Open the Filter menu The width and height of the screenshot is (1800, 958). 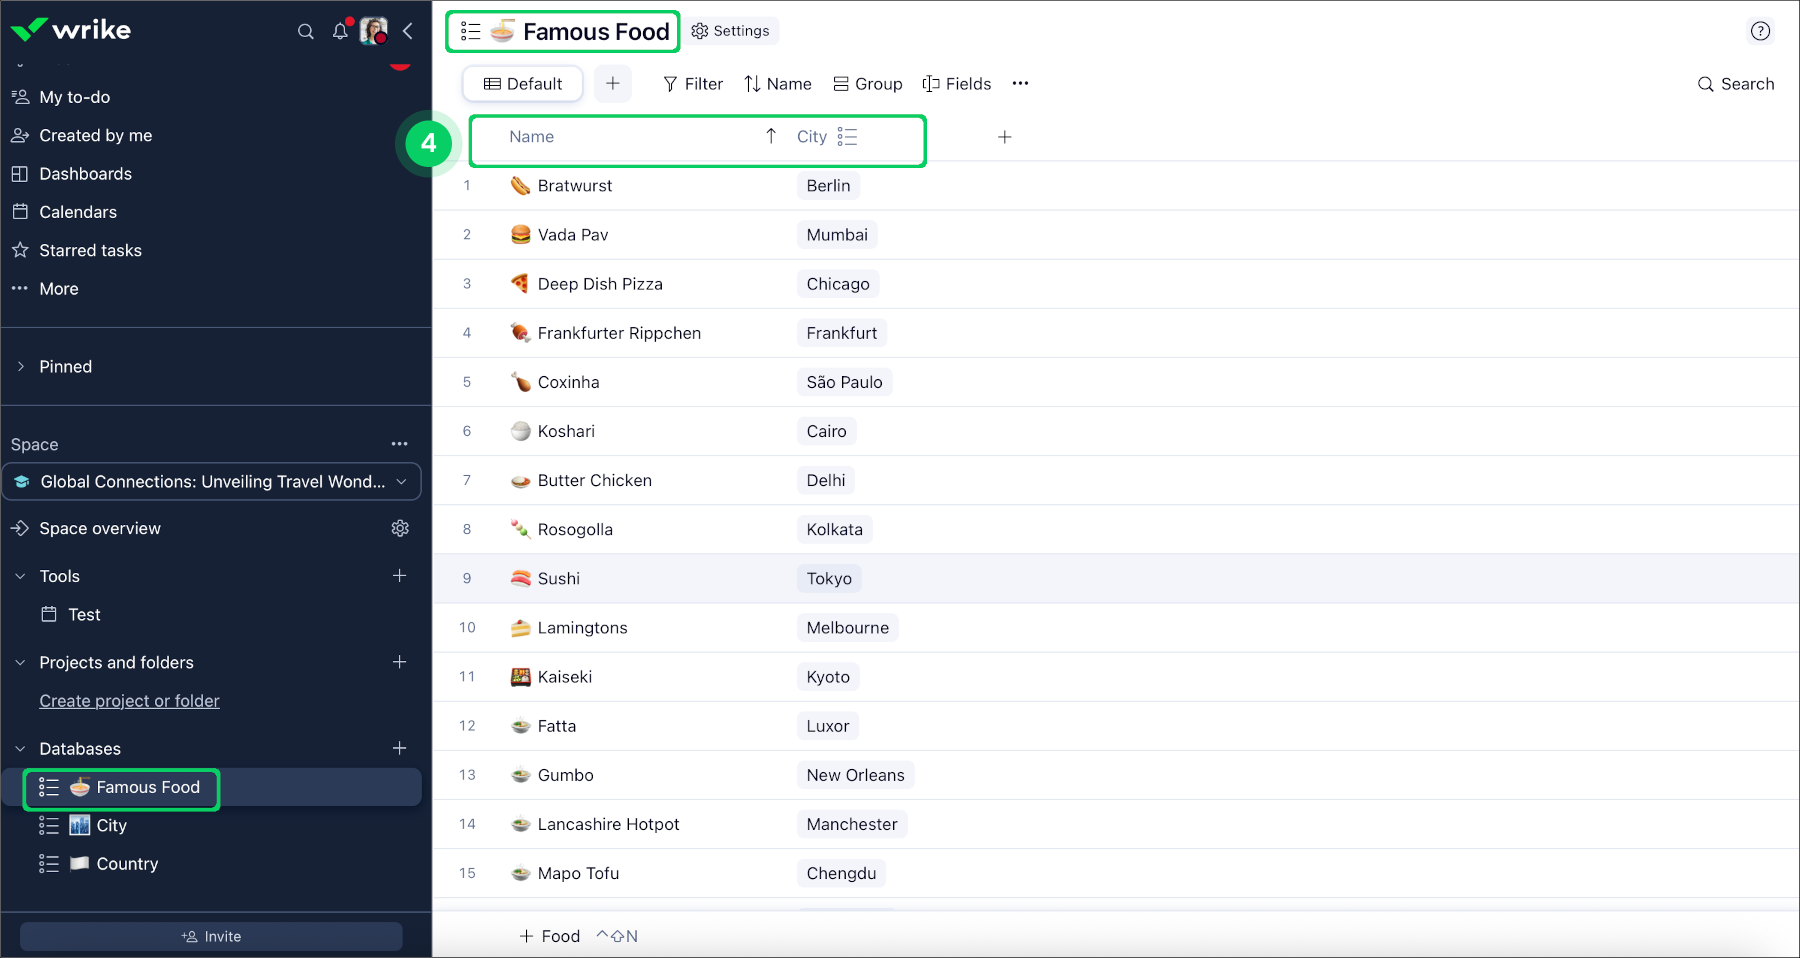pos(693,84)
